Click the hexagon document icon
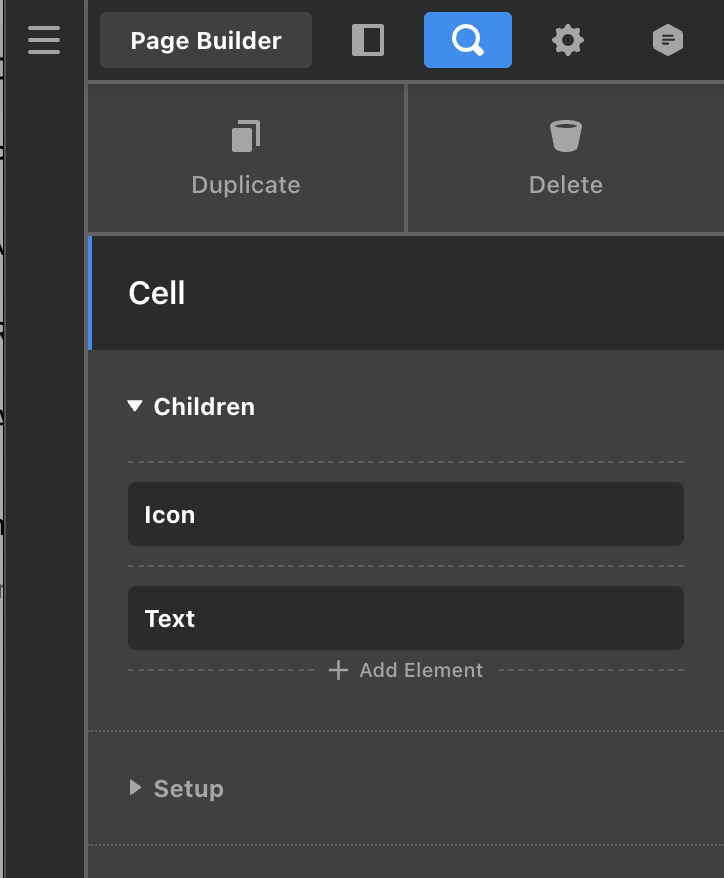The image size is (724, 878). 667,40
